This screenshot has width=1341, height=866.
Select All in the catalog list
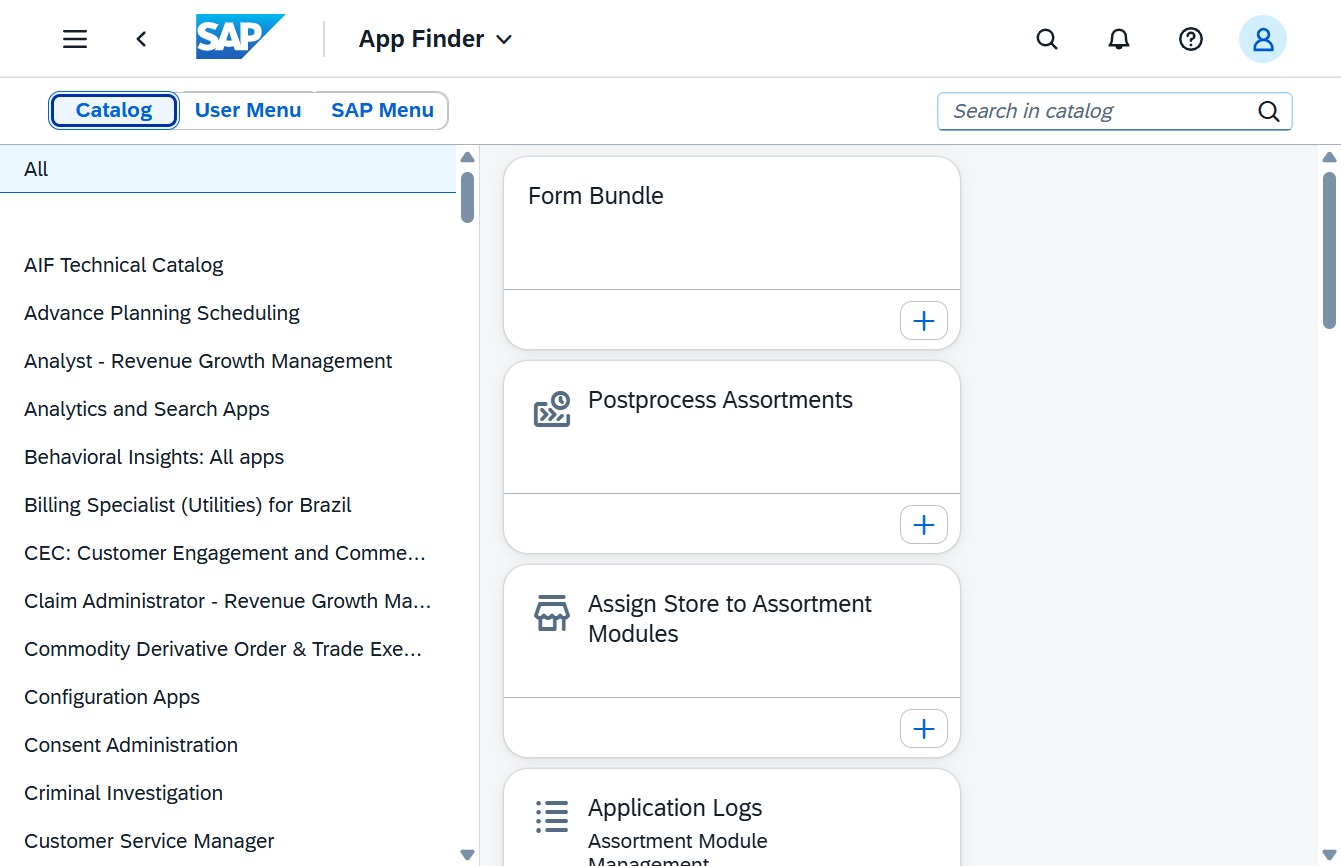[228, 169]
